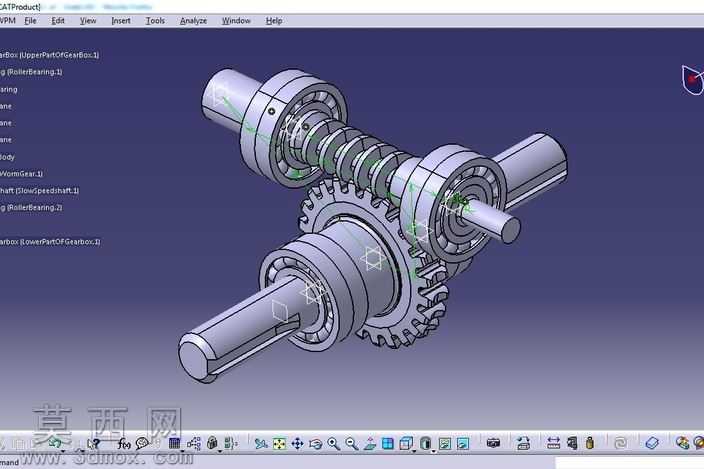
Task: Select the LowerPartOfGearbox.1 tree node
Action: coord(50,242)
